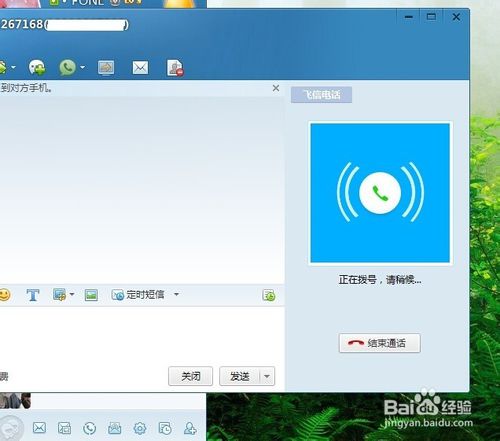Click the 正在拨号，请稍候... status text
Screen dimensions: 500x441
pyautogui.click(x=380, y=279)
